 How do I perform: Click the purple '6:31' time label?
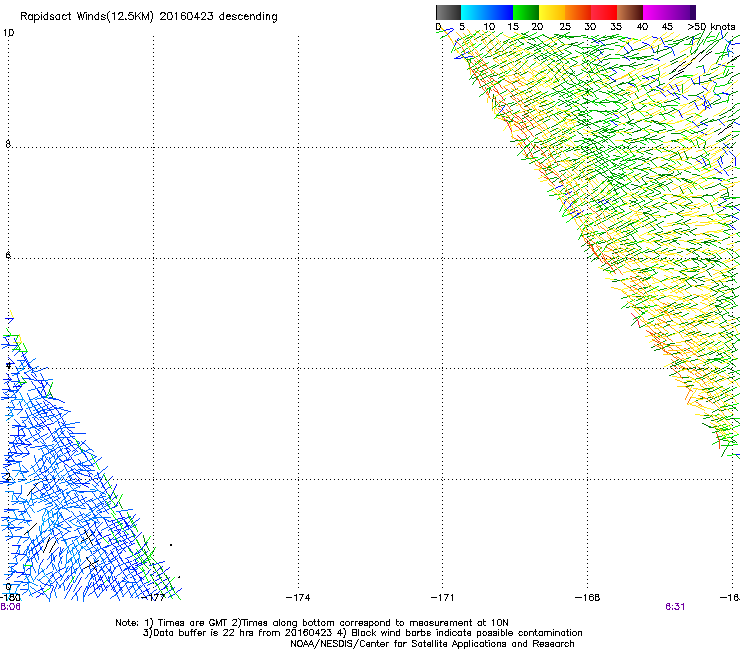click(675, 607)
